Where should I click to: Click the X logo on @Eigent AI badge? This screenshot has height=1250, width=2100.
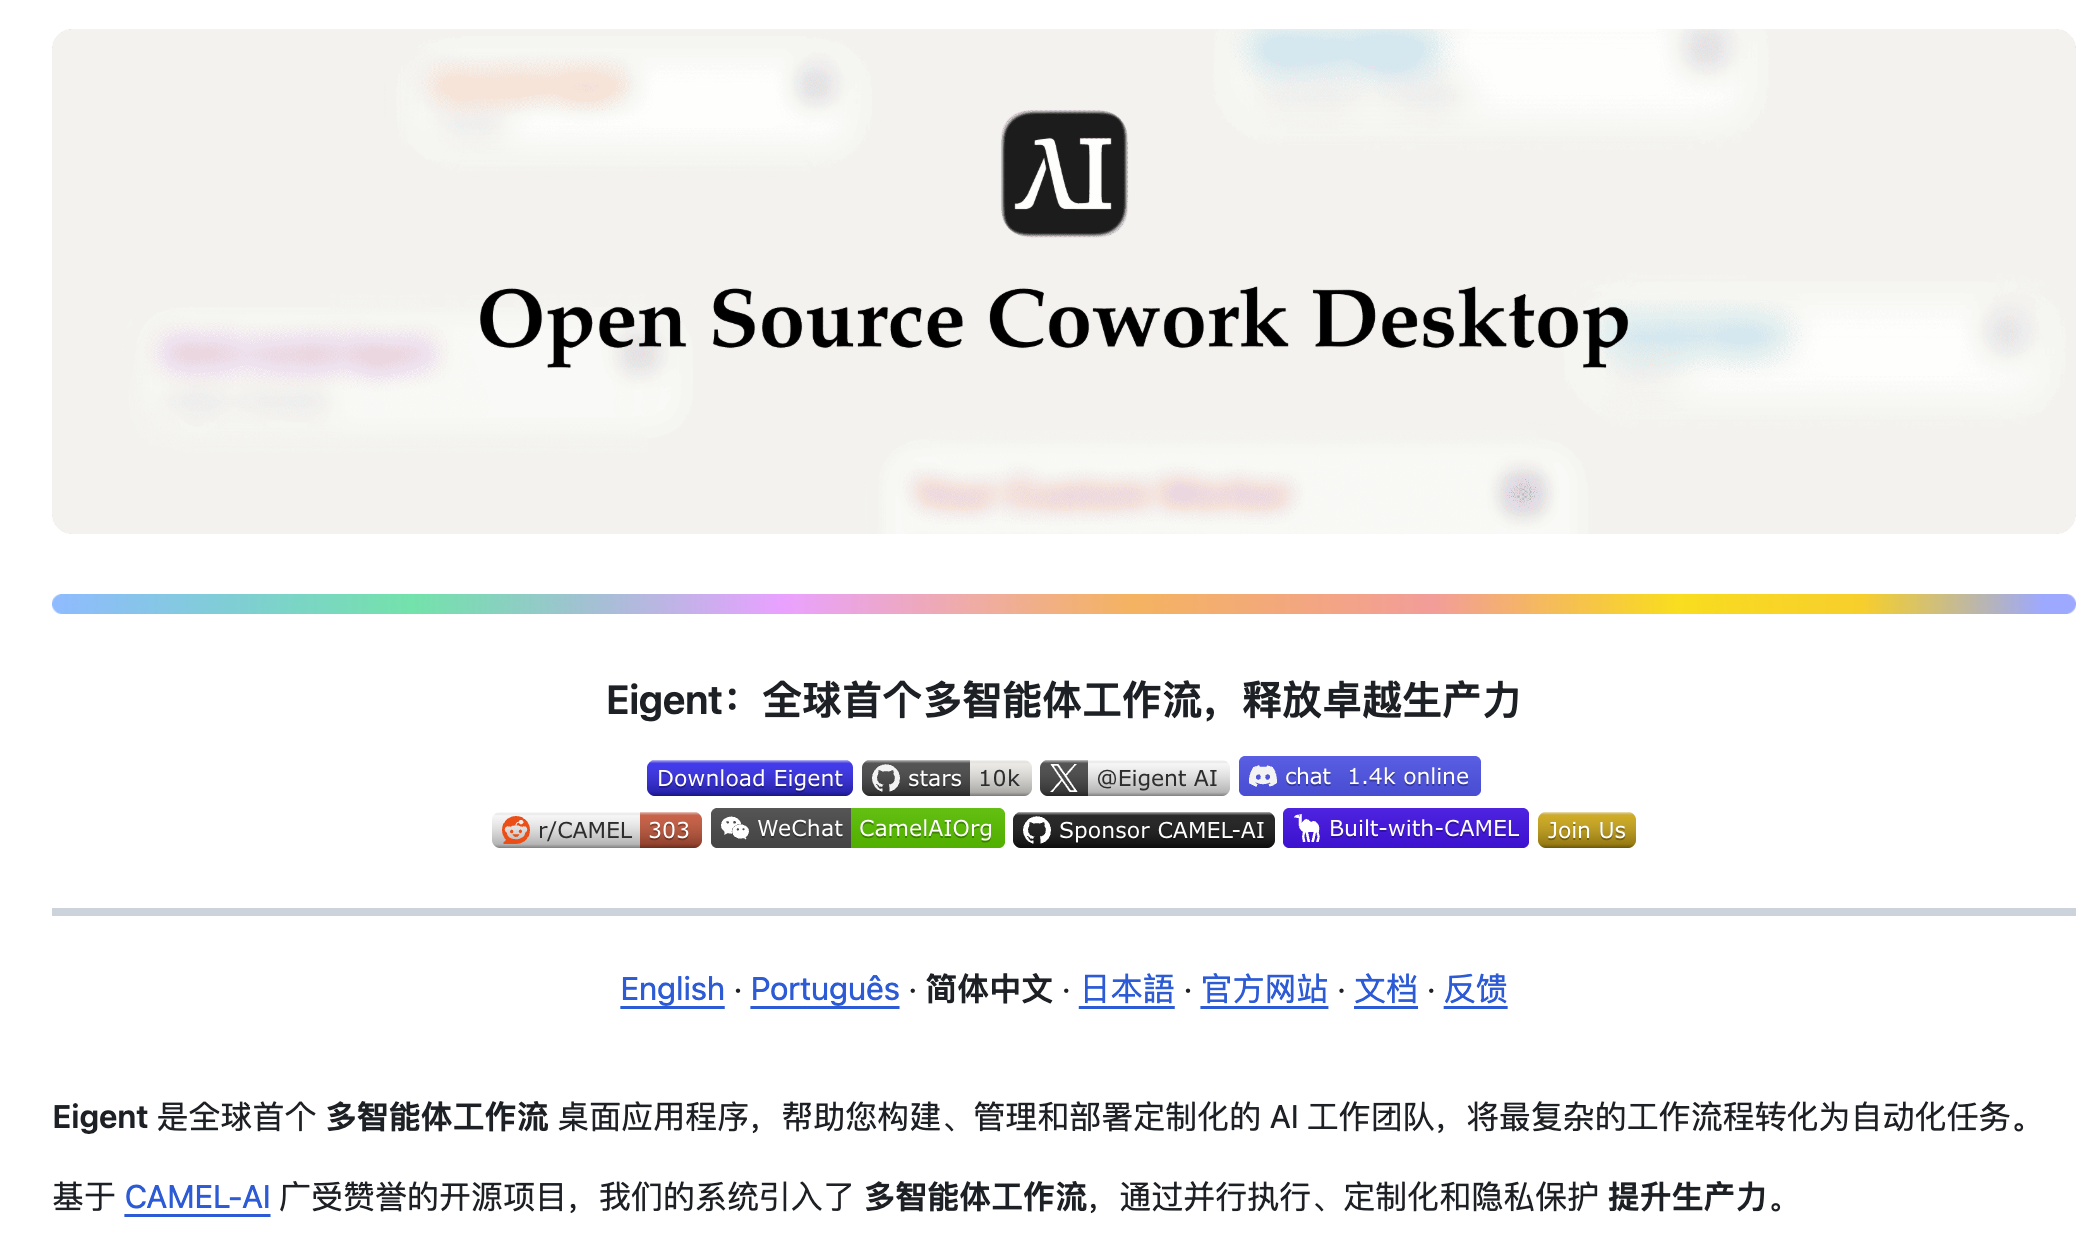(1064, 778)
